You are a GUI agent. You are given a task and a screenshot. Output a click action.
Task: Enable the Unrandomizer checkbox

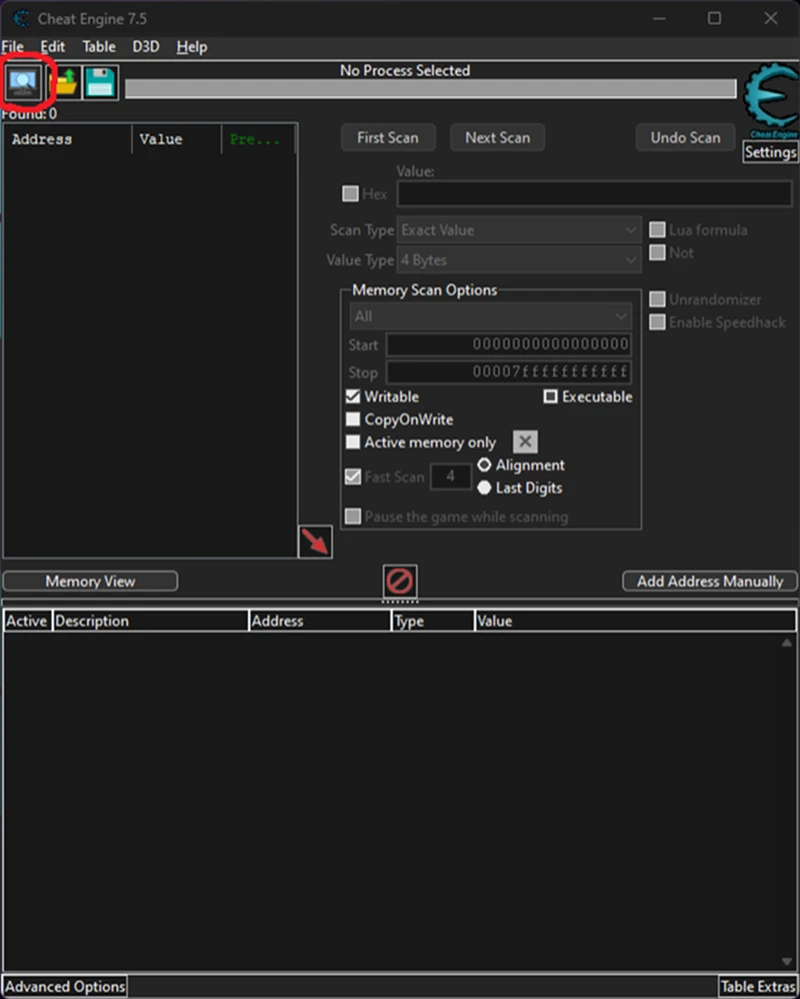[657, 299]
